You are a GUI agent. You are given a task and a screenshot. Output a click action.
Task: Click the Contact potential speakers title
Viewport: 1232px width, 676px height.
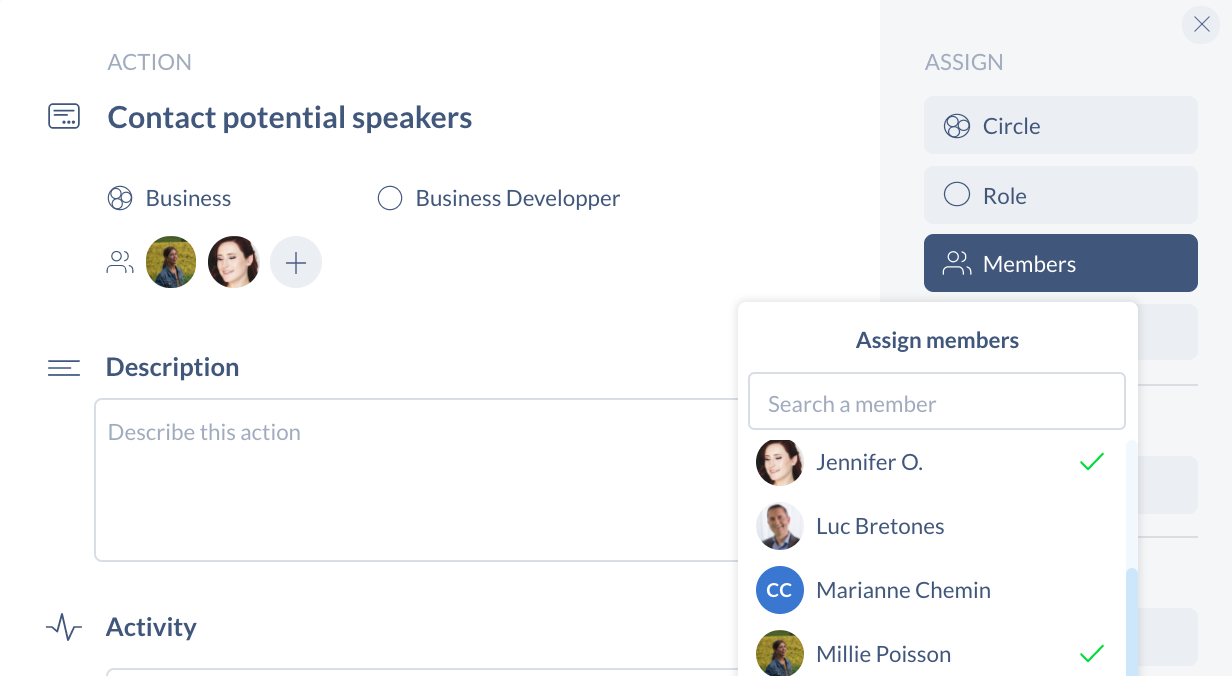(290, 117)
